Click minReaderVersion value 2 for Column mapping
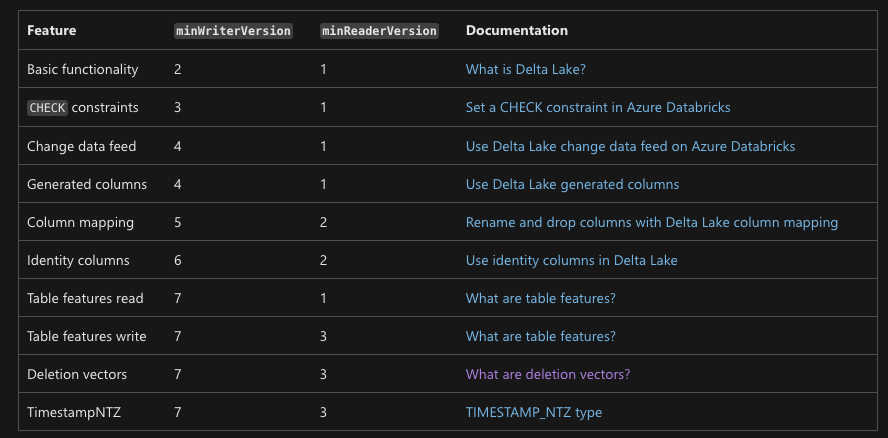This screenshot has height=438, width=888. pos(323,222)
